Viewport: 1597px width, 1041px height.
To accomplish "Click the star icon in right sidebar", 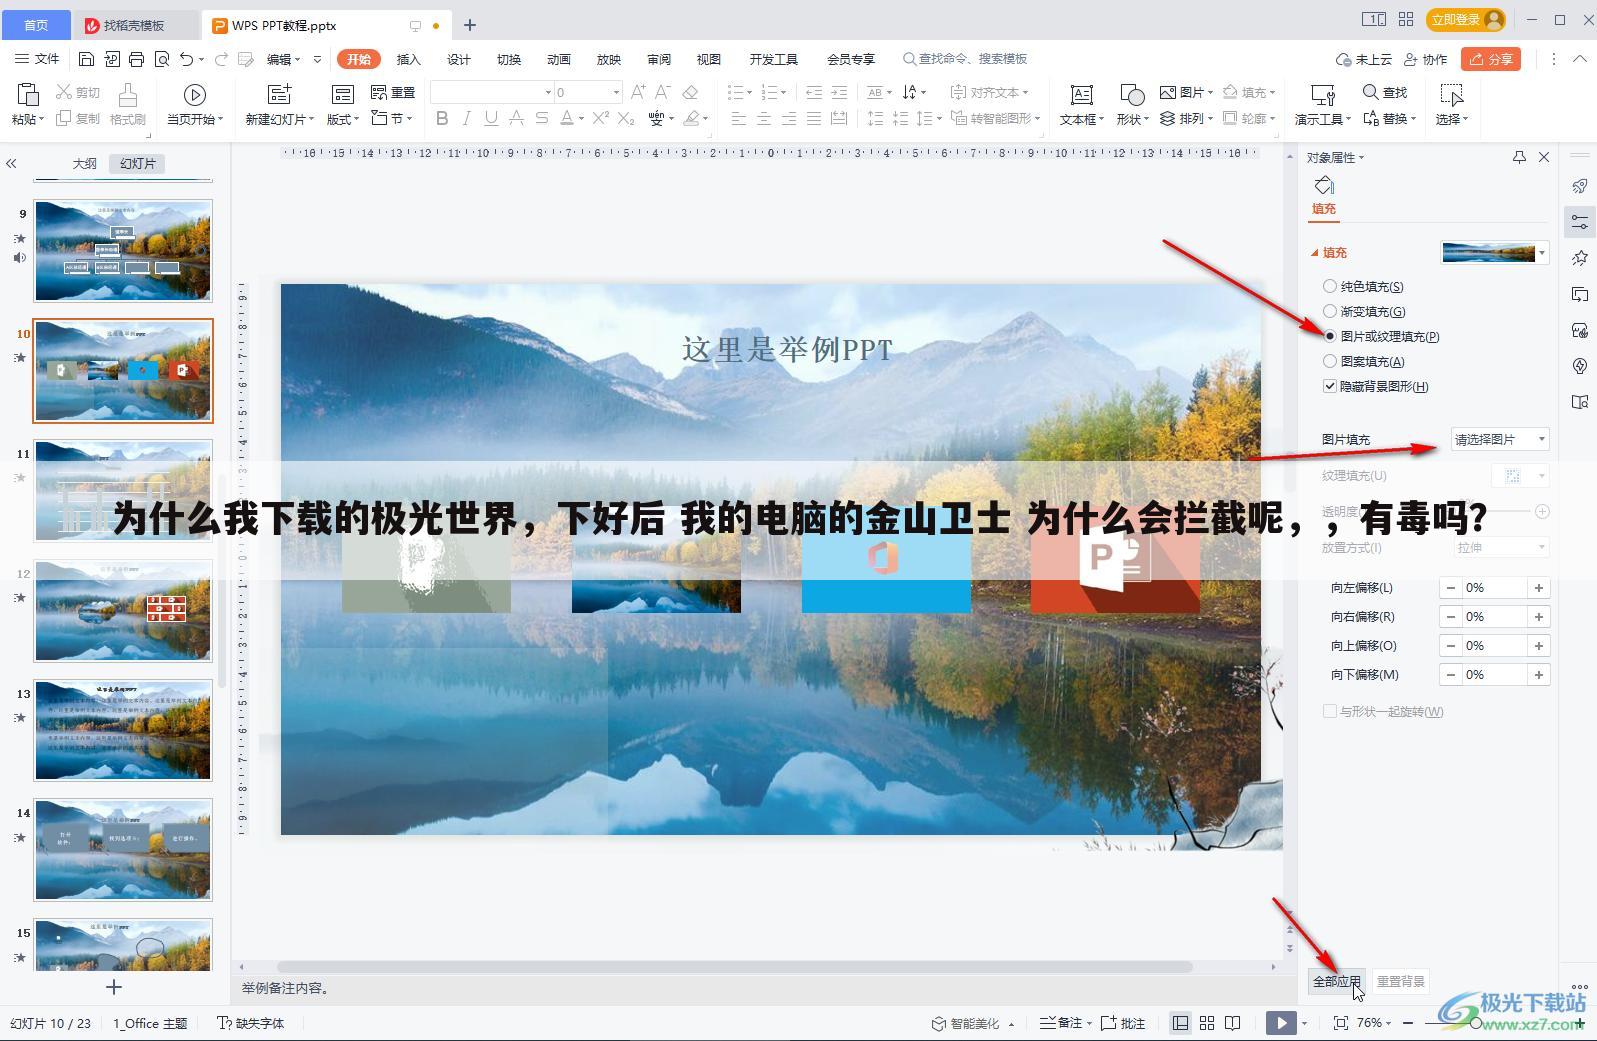I will pos(1580,258).
